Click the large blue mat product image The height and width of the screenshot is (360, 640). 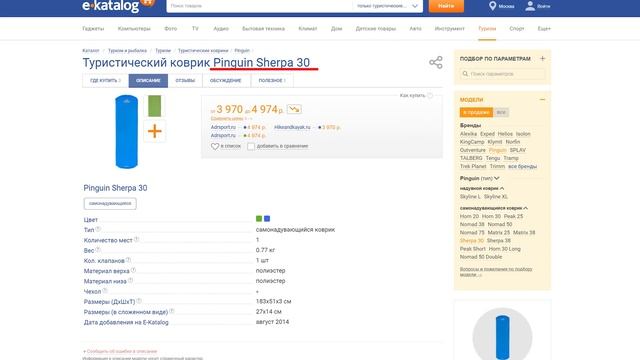[x=127, y=131]
